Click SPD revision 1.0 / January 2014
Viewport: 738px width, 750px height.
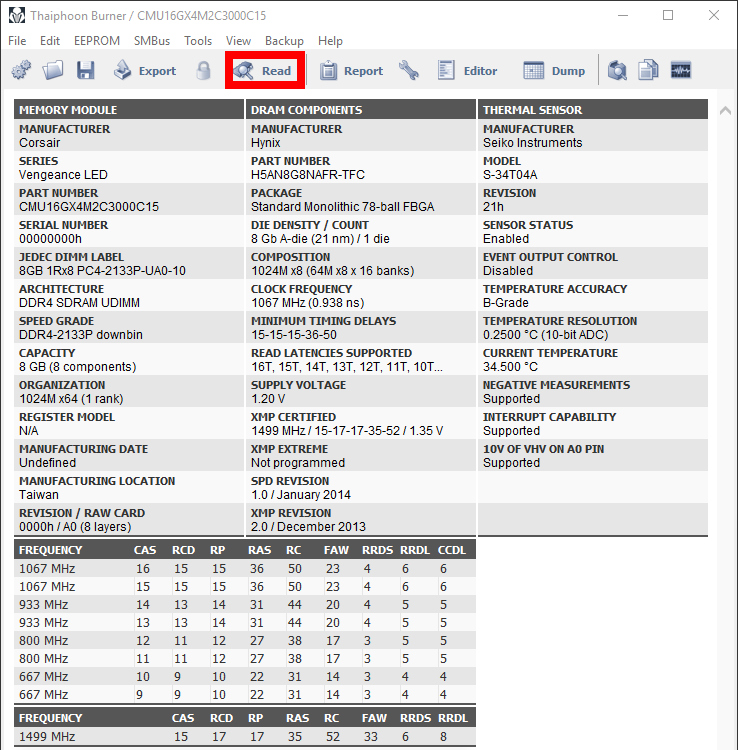click(x=301, y=495)
